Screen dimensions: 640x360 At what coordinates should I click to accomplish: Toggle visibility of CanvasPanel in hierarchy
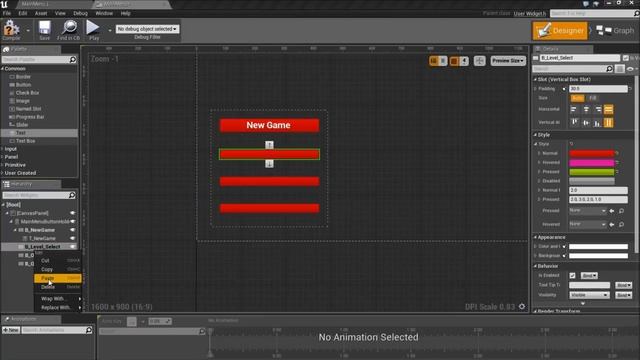coord(73,213)
